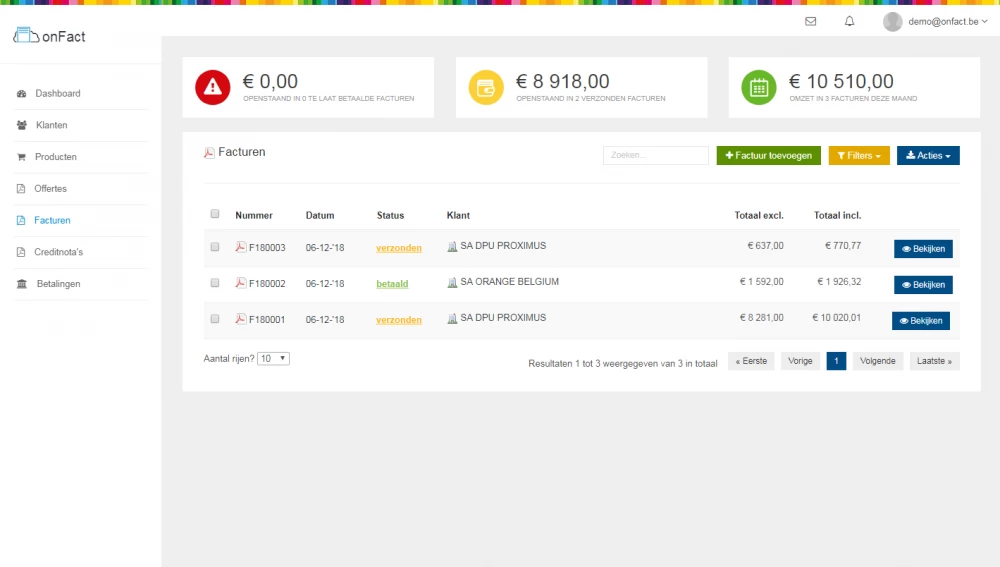Go to Klanten in the sidebar
The width and height of the screenshot is (1000, 567).
[51, 125]
